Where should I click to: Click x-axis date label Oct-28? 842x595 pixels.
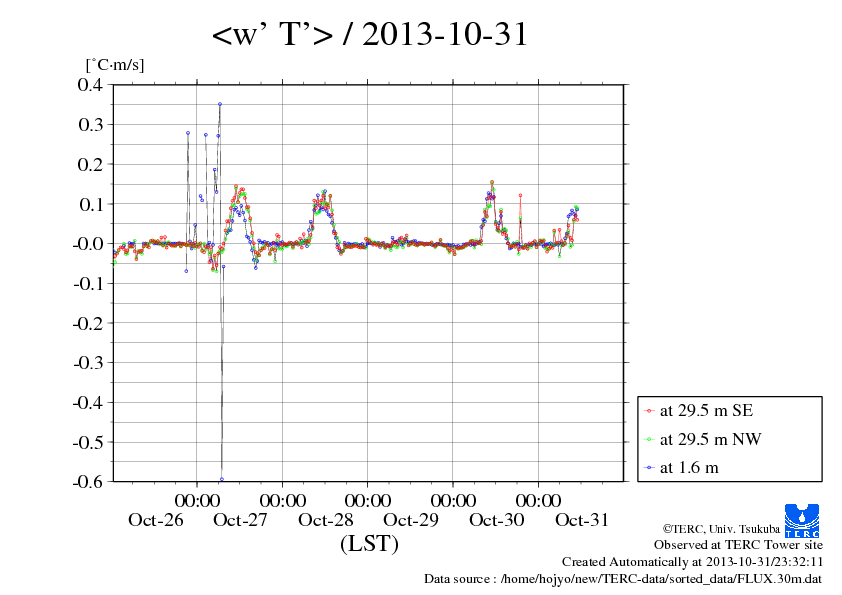point(325,520)
